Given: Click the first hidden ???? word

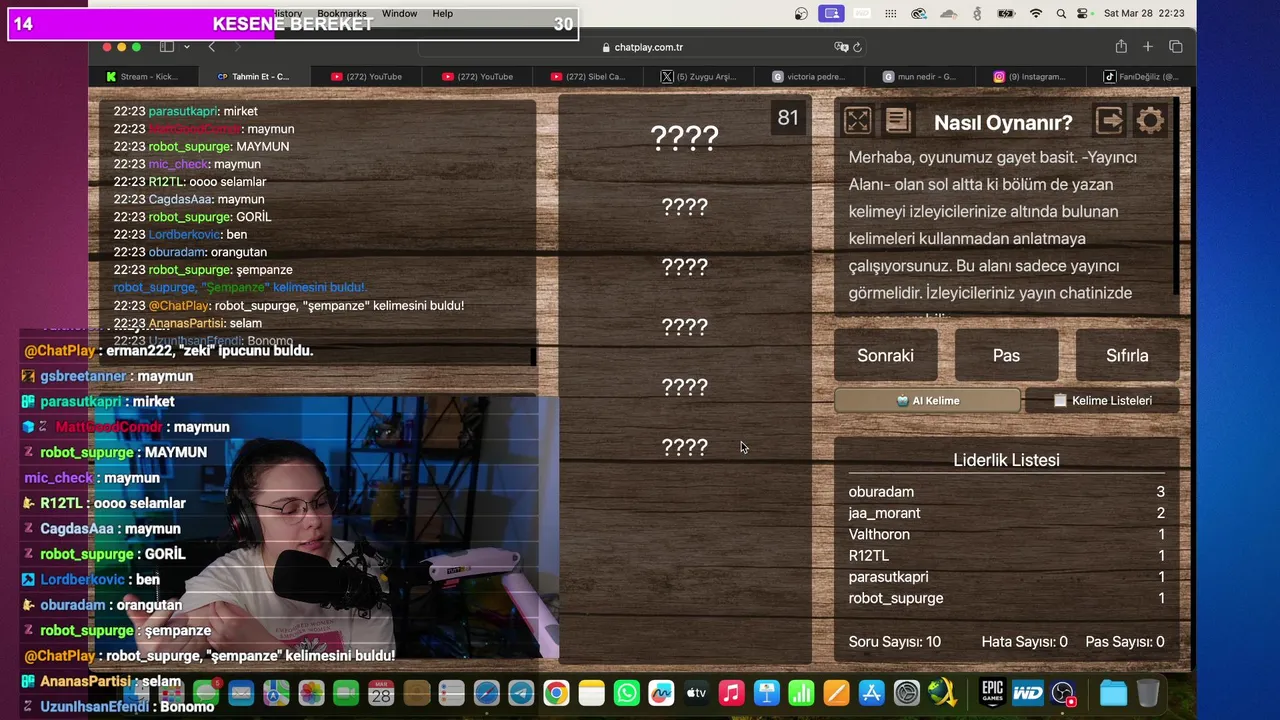Looking at the screenshot, I should 684,137.
